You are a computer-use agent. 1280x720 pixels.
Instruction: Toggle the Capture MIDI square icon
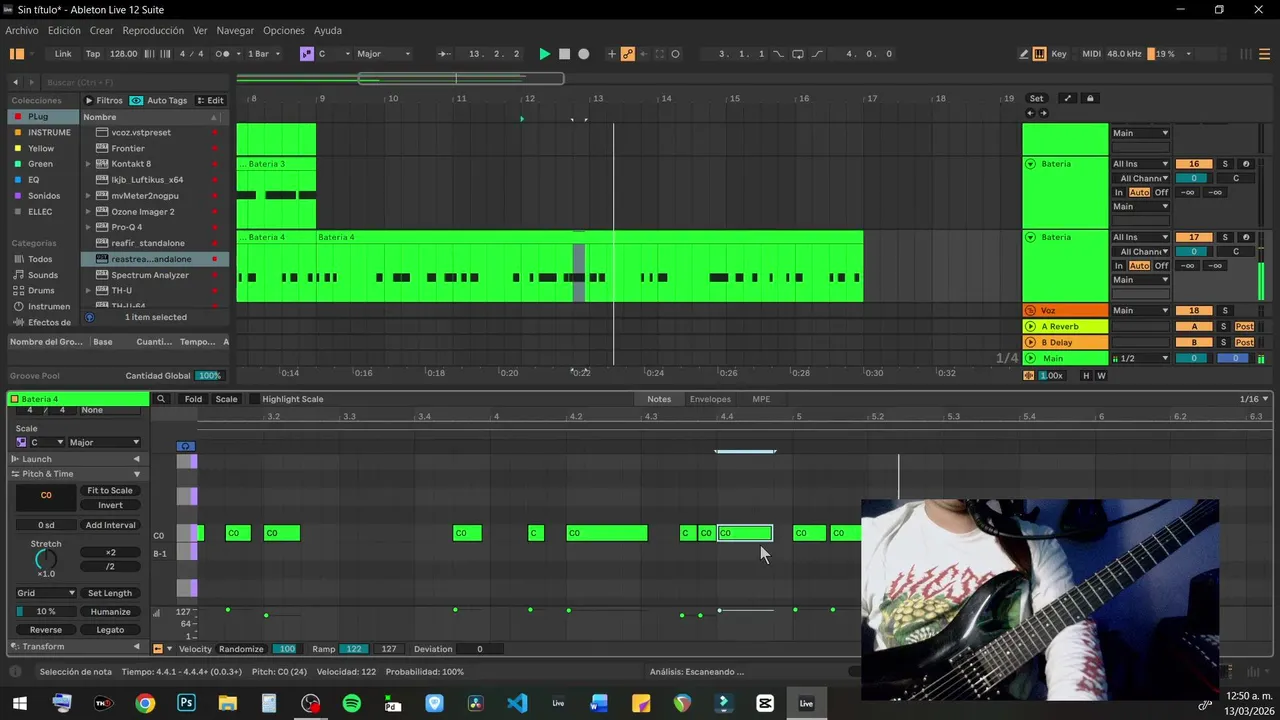point(659,54)
